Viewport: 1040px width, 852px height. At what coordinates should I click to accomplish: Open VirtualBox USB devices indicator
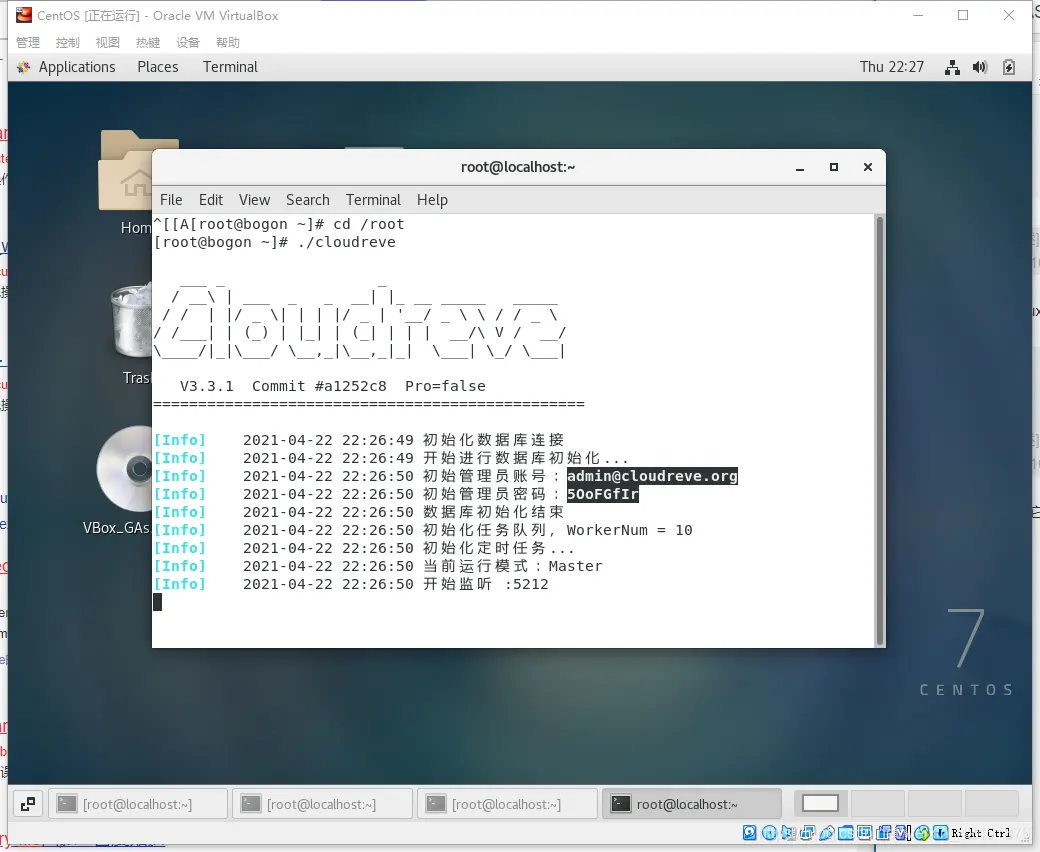click(x=826, y=833)
